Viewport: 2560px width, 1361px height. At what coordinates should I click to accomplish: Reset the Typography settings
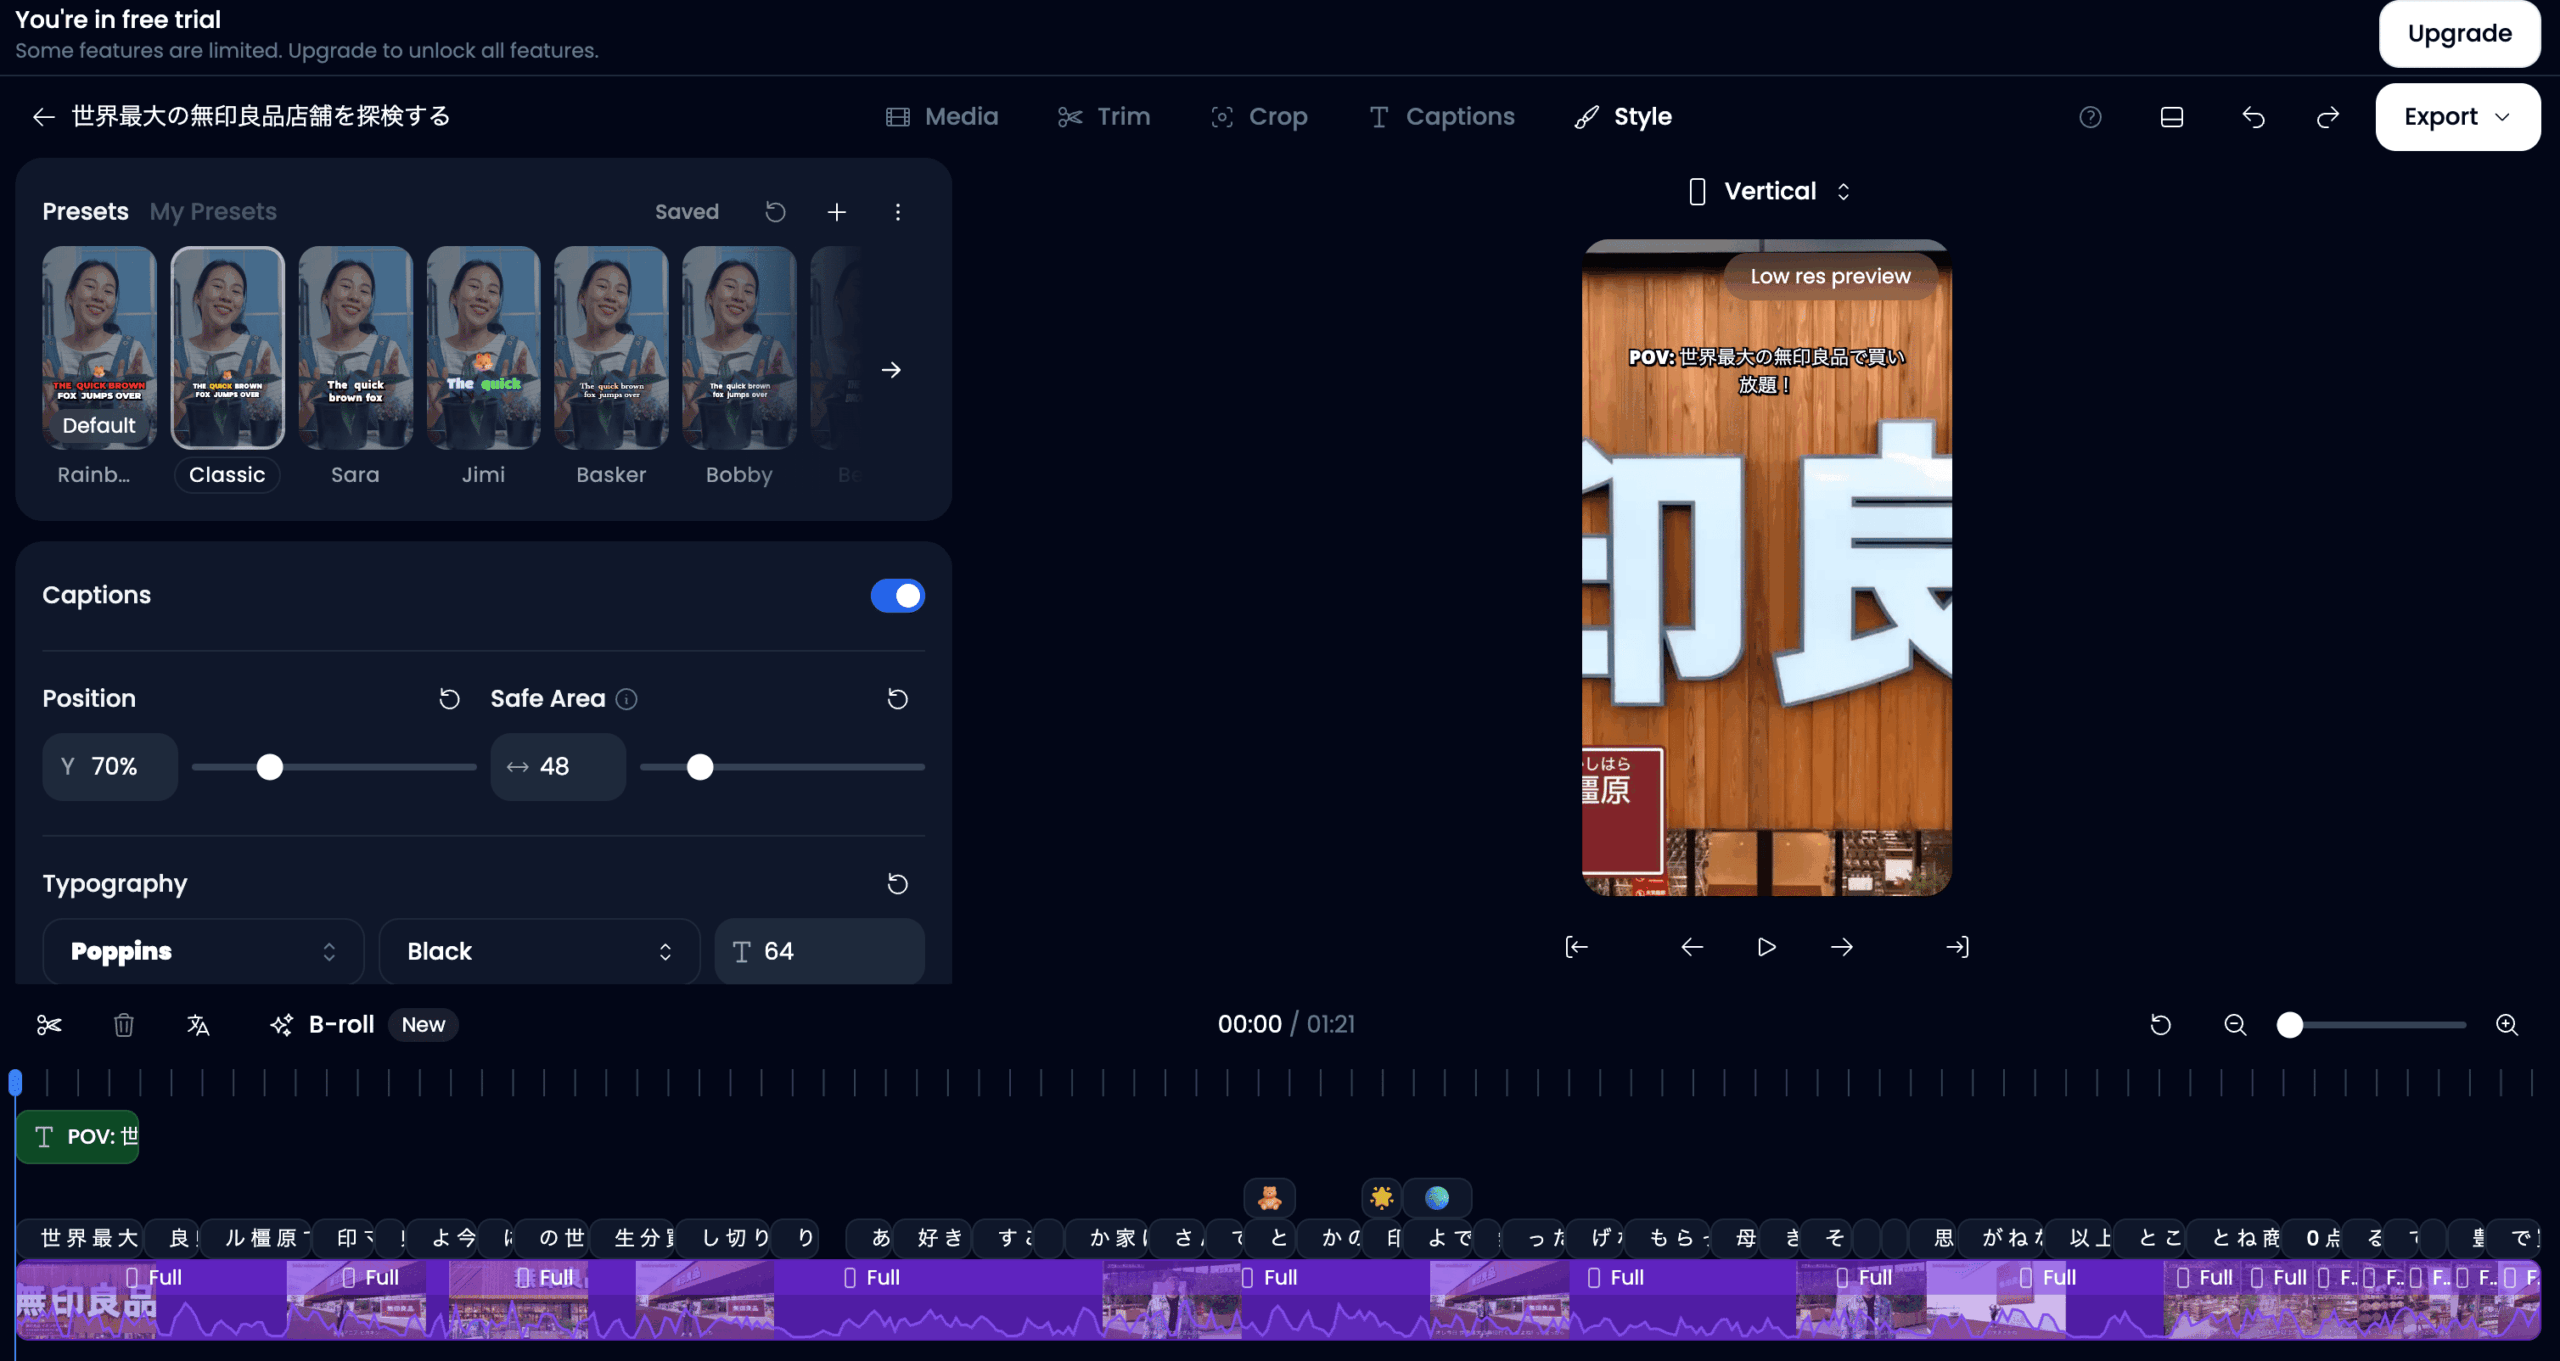[x=897, y=884]
